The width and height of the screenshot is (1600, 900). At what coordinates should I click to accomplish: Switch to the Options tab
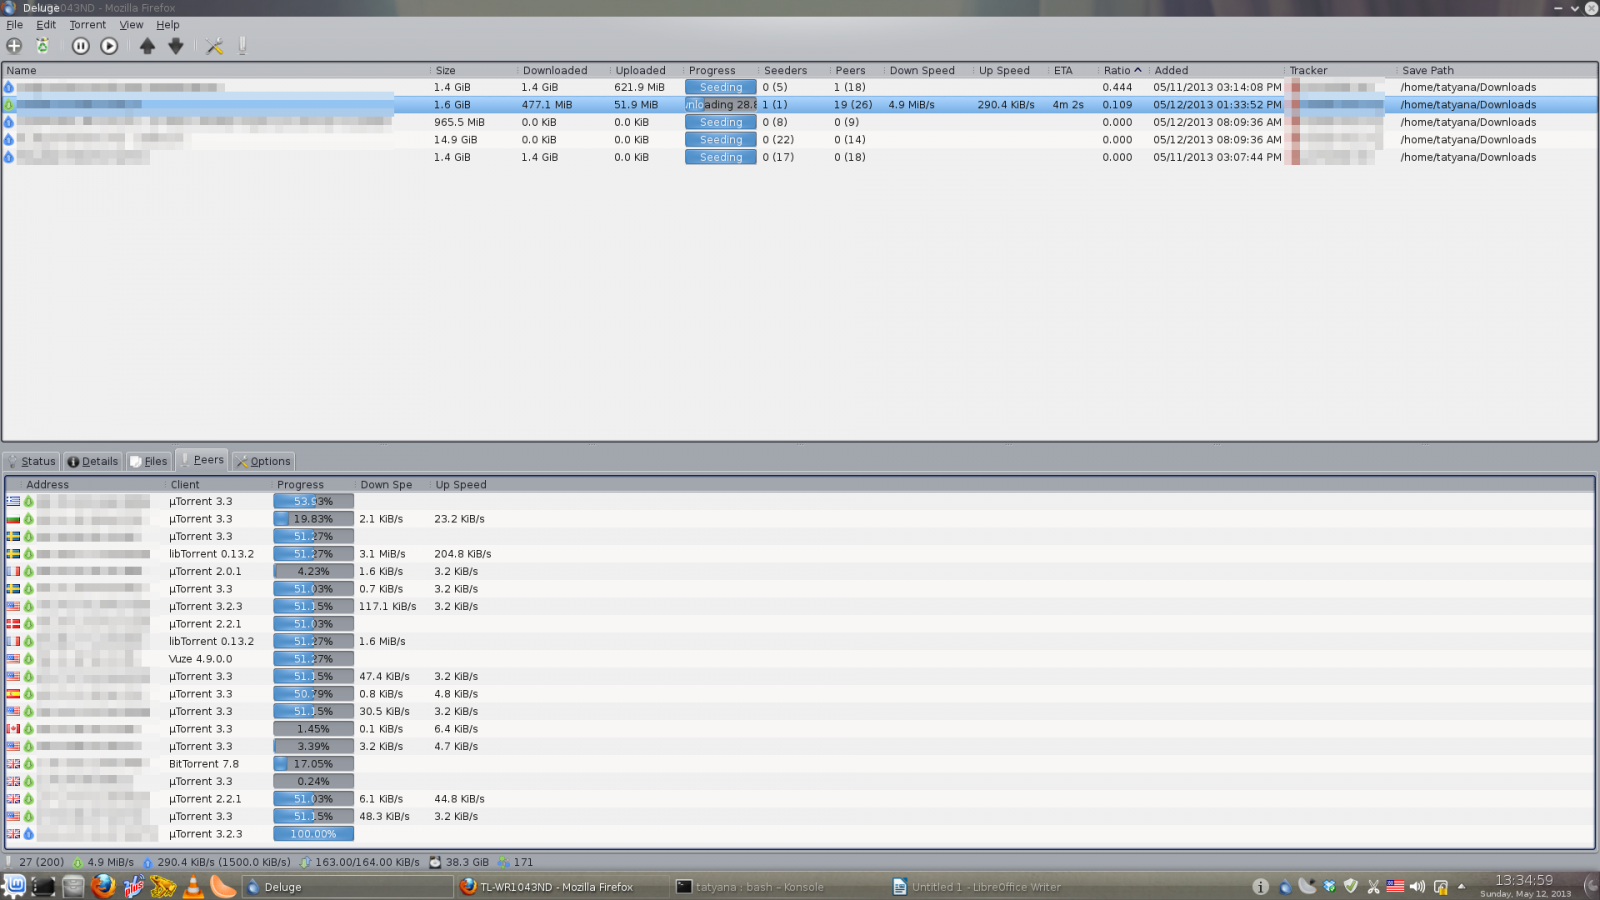coord(262,461)
